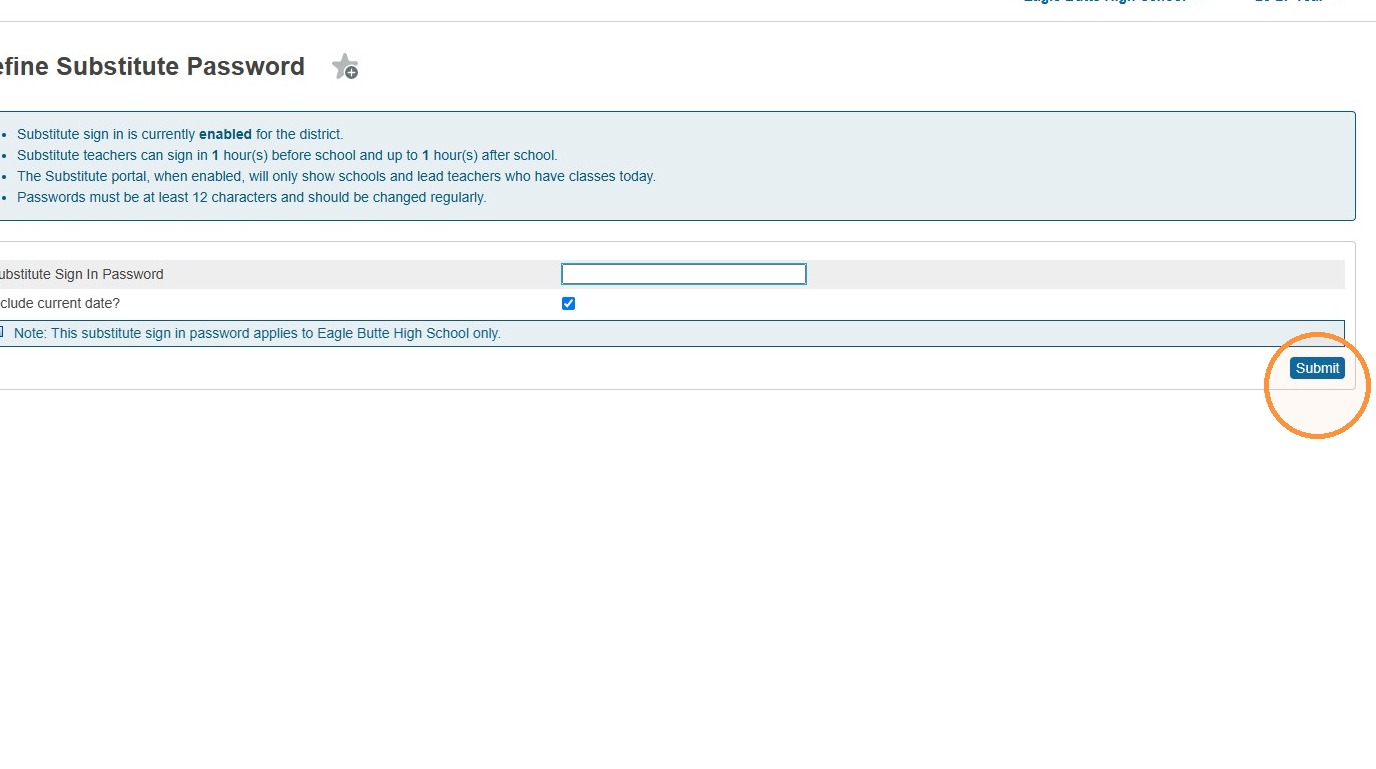
Task: Click the bold word enabled in info box
Action: click(x=225, y=134)
